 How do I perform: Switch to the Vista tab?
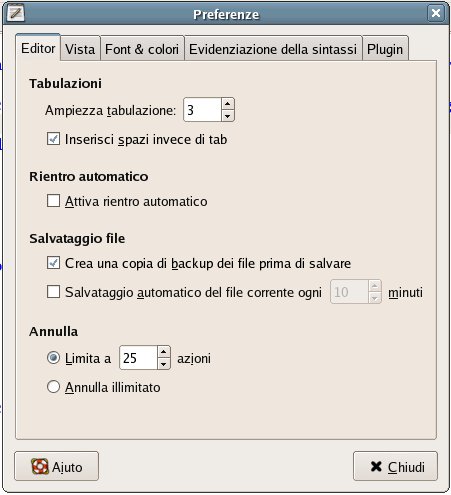coord(80,49)
